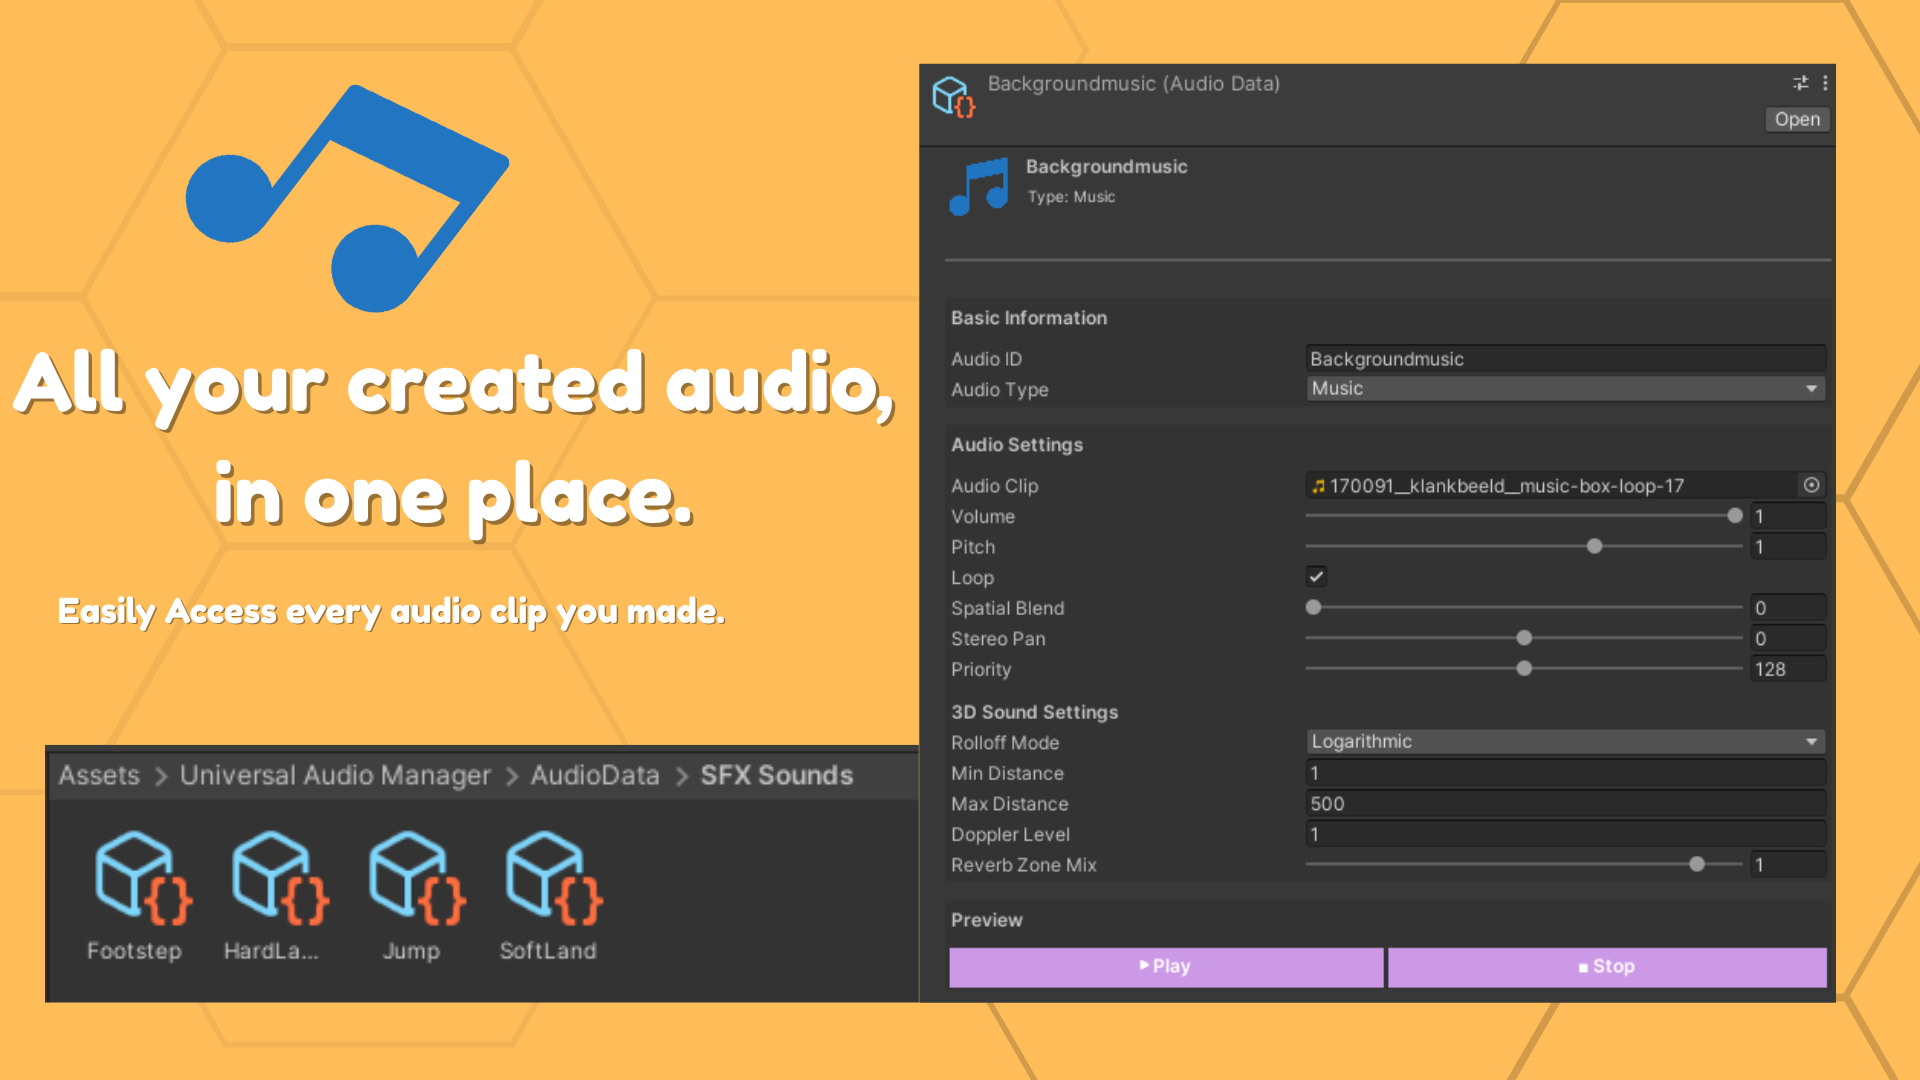The width and height of the screenshot is (1920, 1080).
Task: Select the Footstep audio data asset icon
Action: click(x=142, y=878)
